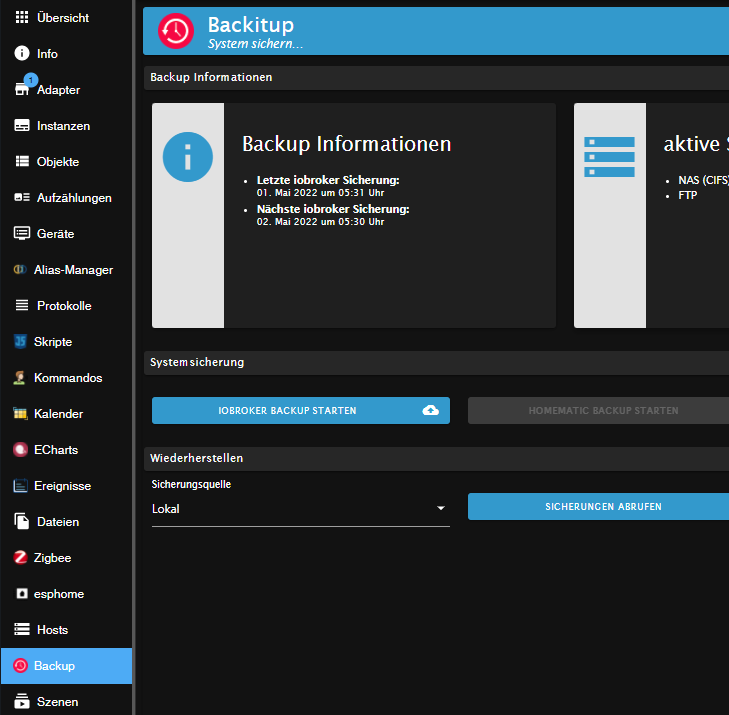Click the Ereignisse menu label
729x715 pixels.
pyautogui.click(x=62, y=486)
